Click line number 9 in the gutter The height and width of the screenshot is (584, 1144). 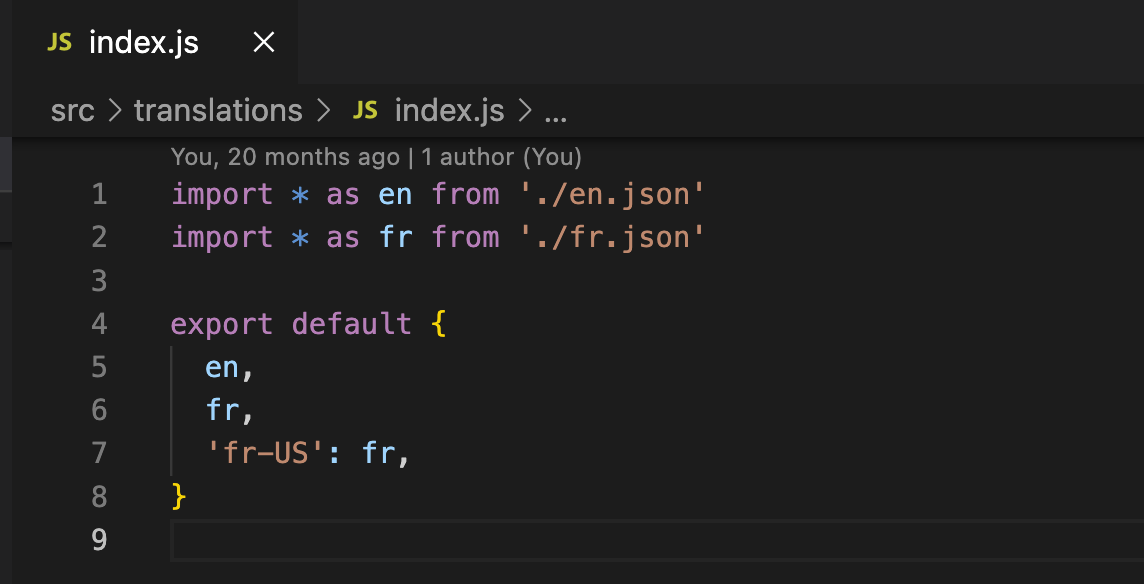point(98,540)
